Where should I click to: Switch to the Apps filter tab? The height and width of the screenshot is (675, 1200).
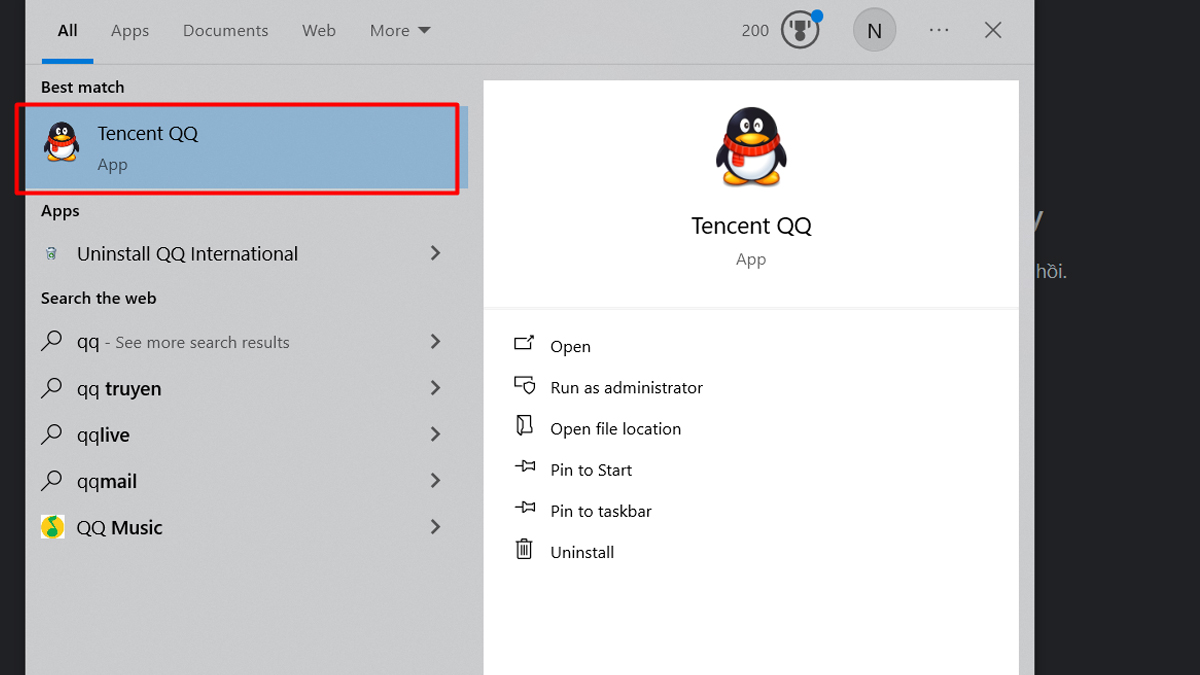130,31
